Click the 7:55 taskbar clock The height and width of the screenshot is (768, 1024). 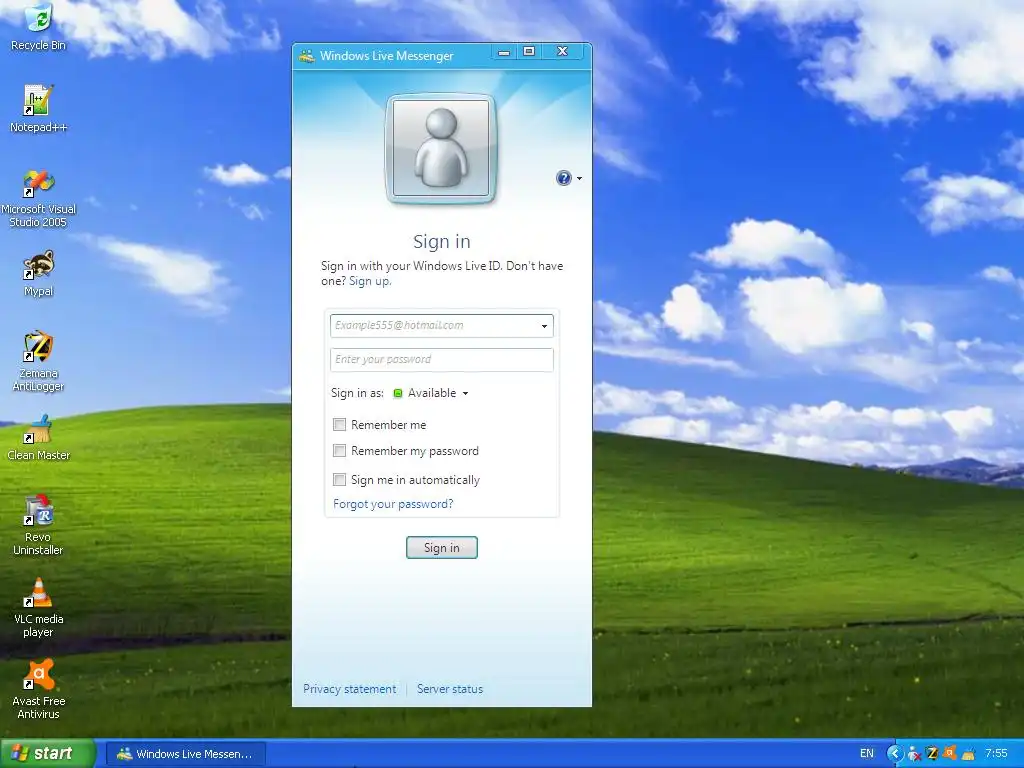pos(996,753)
